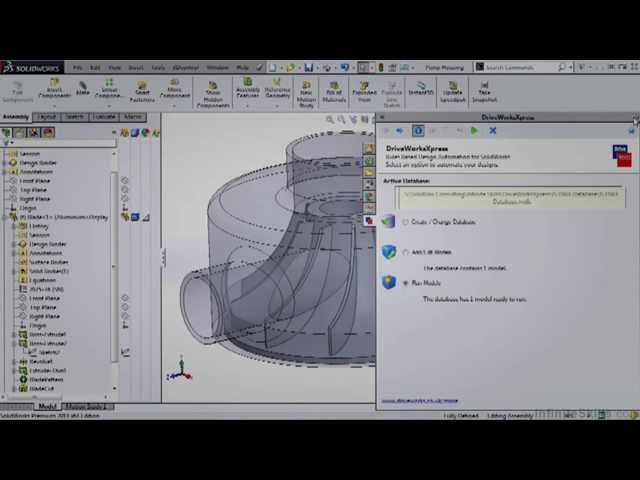The height and width of the screenshot is (480, 640).
Task: Select the Surface Bodies folder
Action: 44,262
